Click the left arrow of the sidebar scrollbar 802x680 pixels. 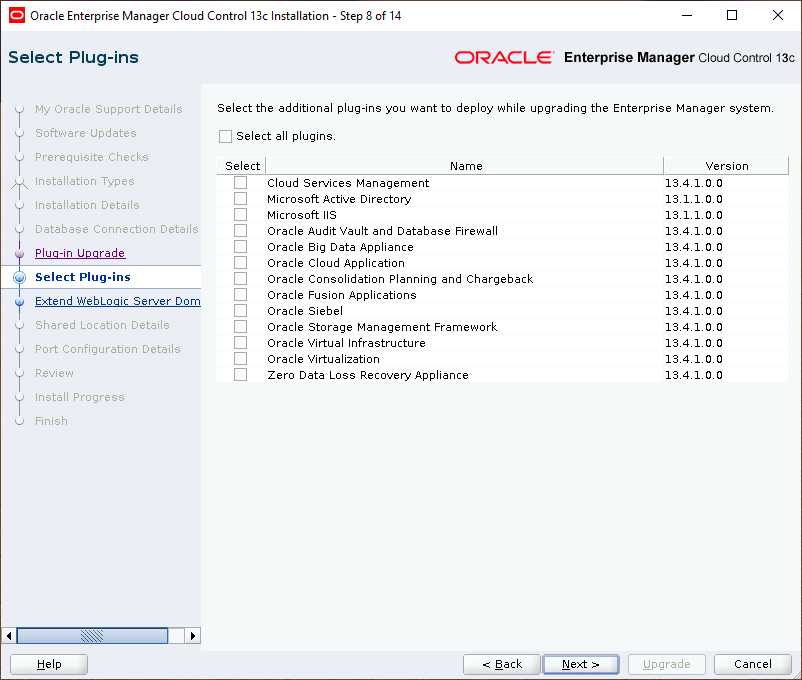pyautogui.click(x=9, y=636)
